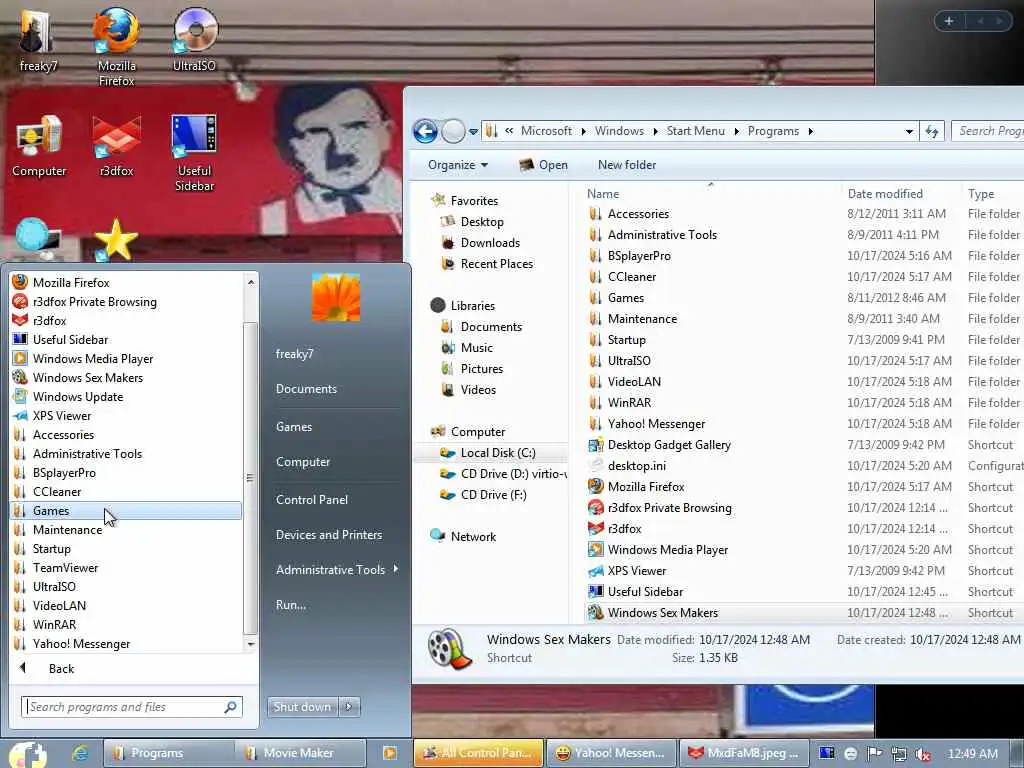Click the Shut down button
The height and width of the screenshot is (768, 1024).
(x=302, y=707)
